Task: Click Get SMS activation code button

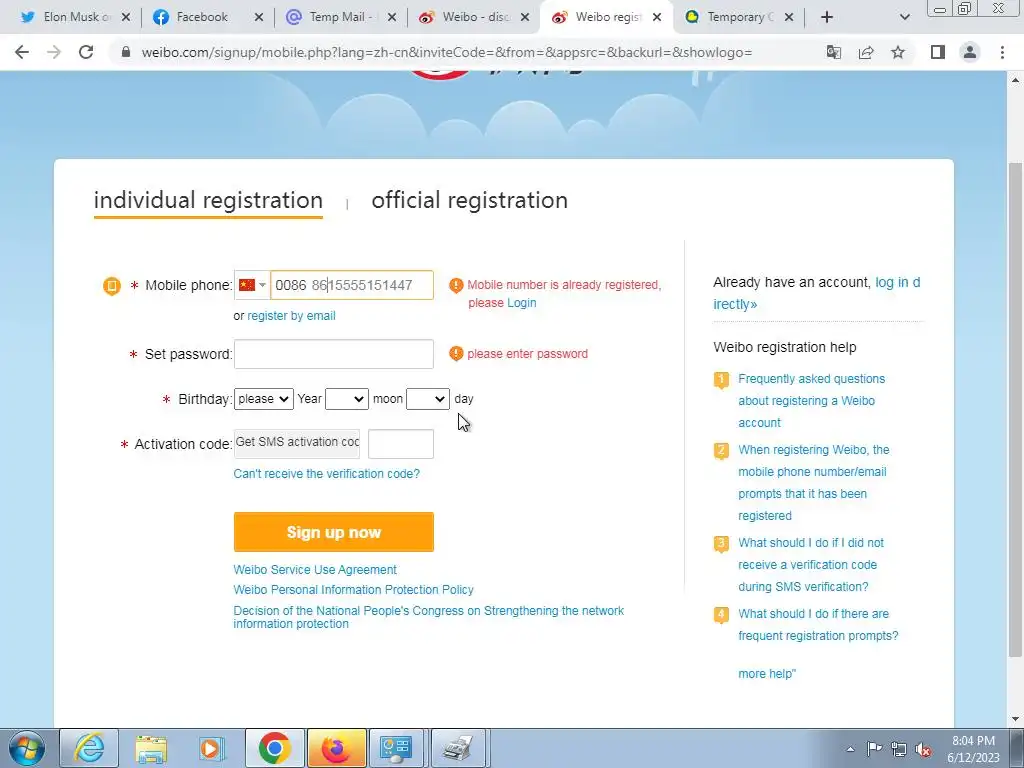Action: tap(297, 443)
